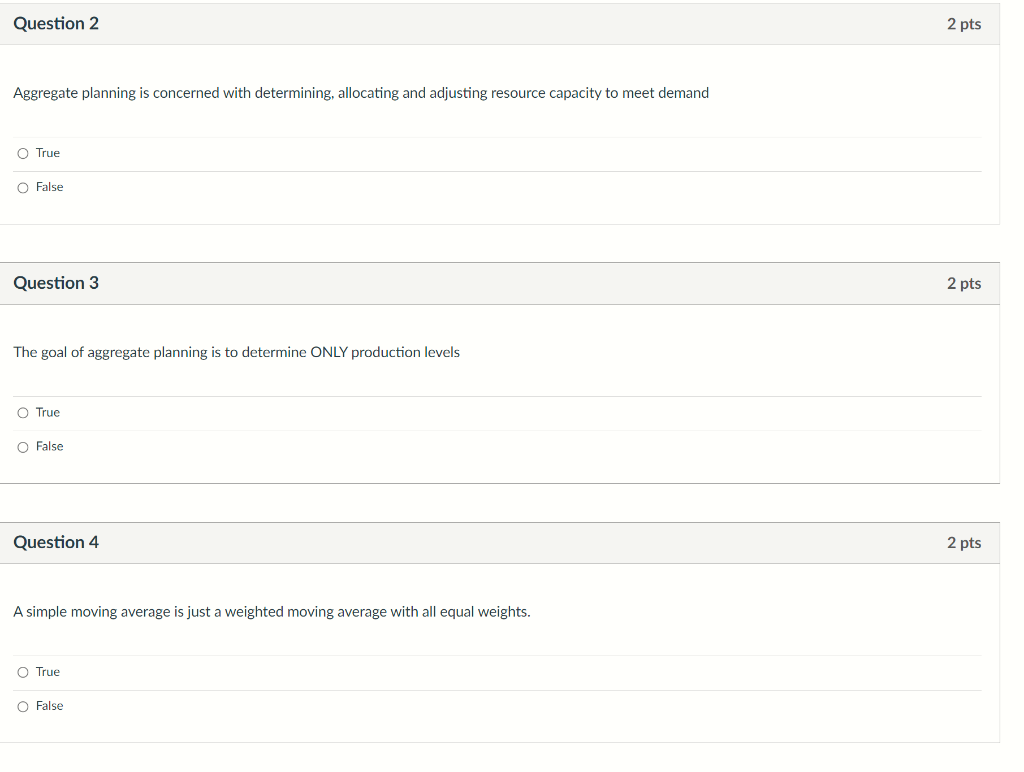The image size is (1024, 772).
Task: Select False for Question 3
Action: tap(22, 447)
